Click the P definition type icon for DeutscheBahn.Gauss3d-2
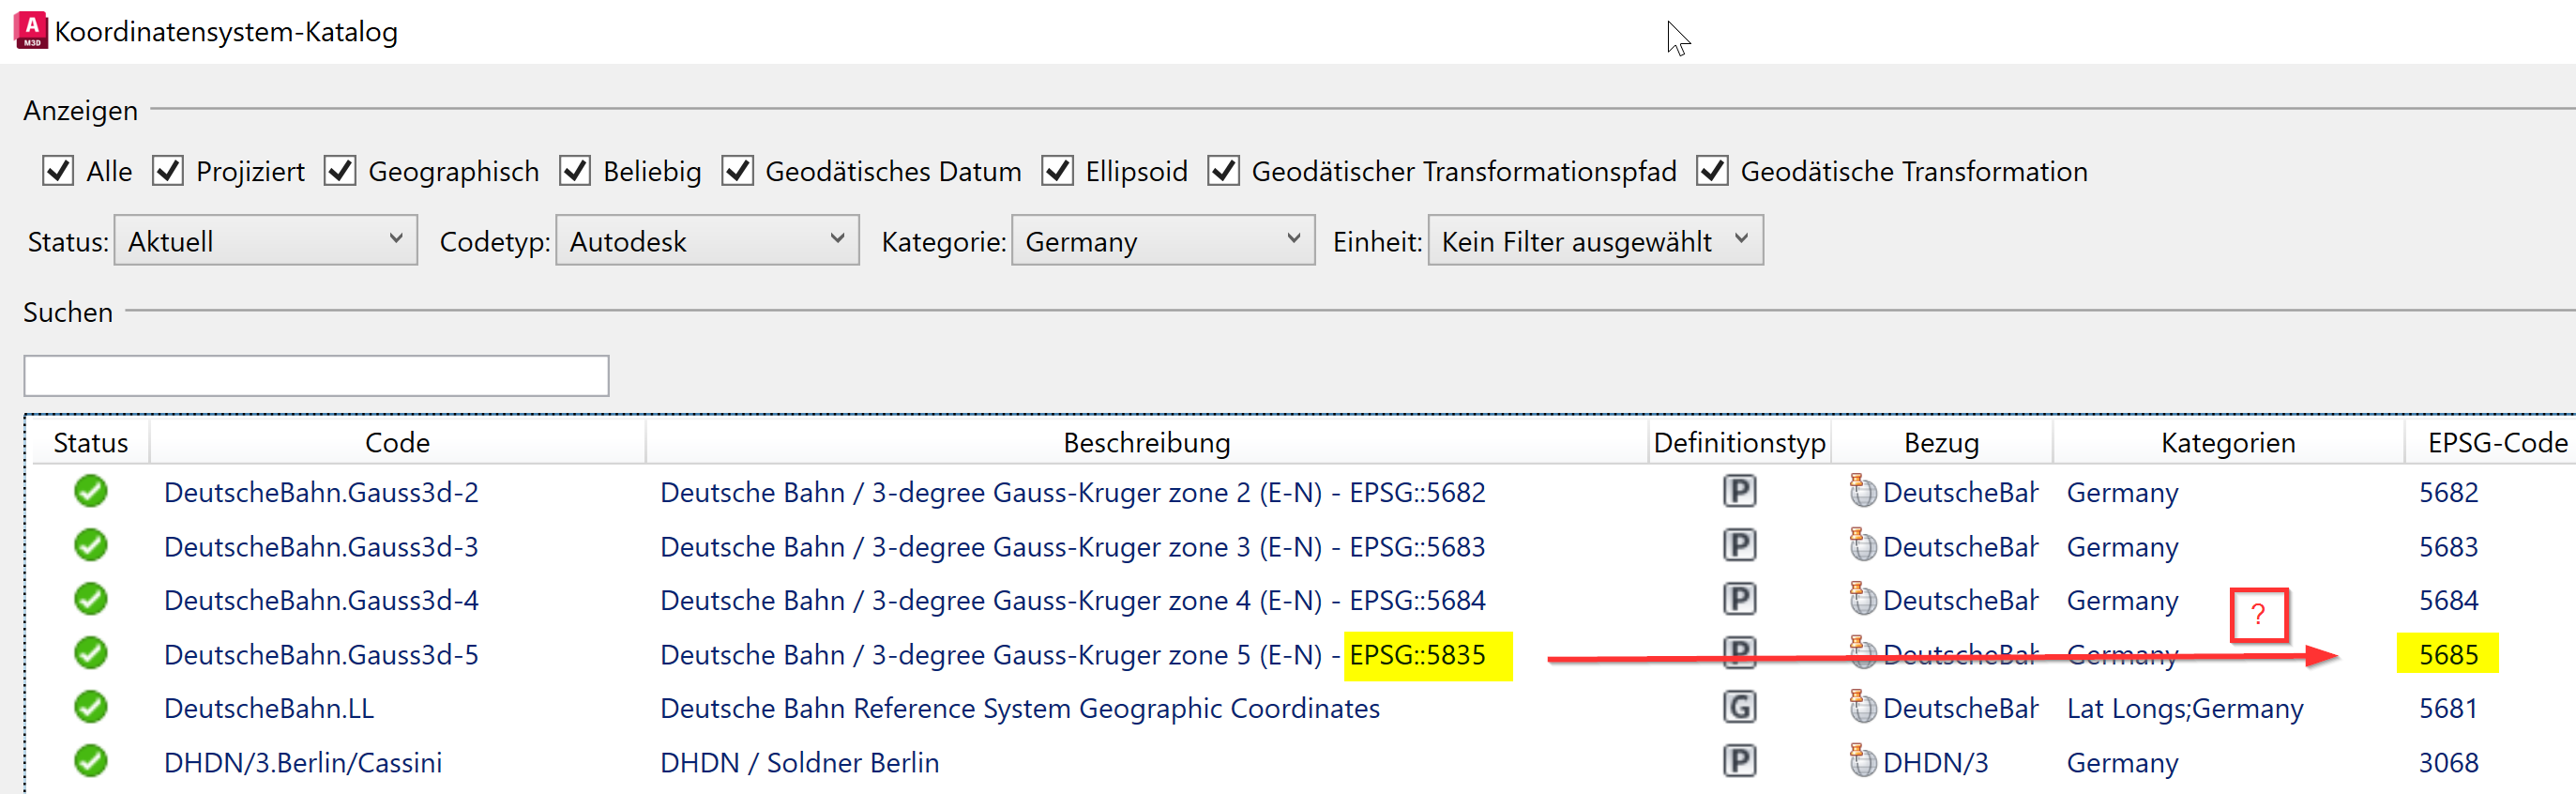The image size is (2576, 794). click(1740, 492)
